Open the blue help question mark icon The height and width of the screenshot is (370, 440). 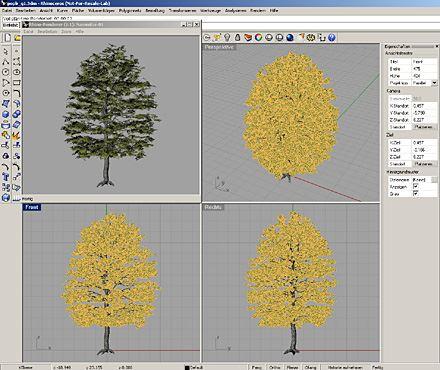332,37
